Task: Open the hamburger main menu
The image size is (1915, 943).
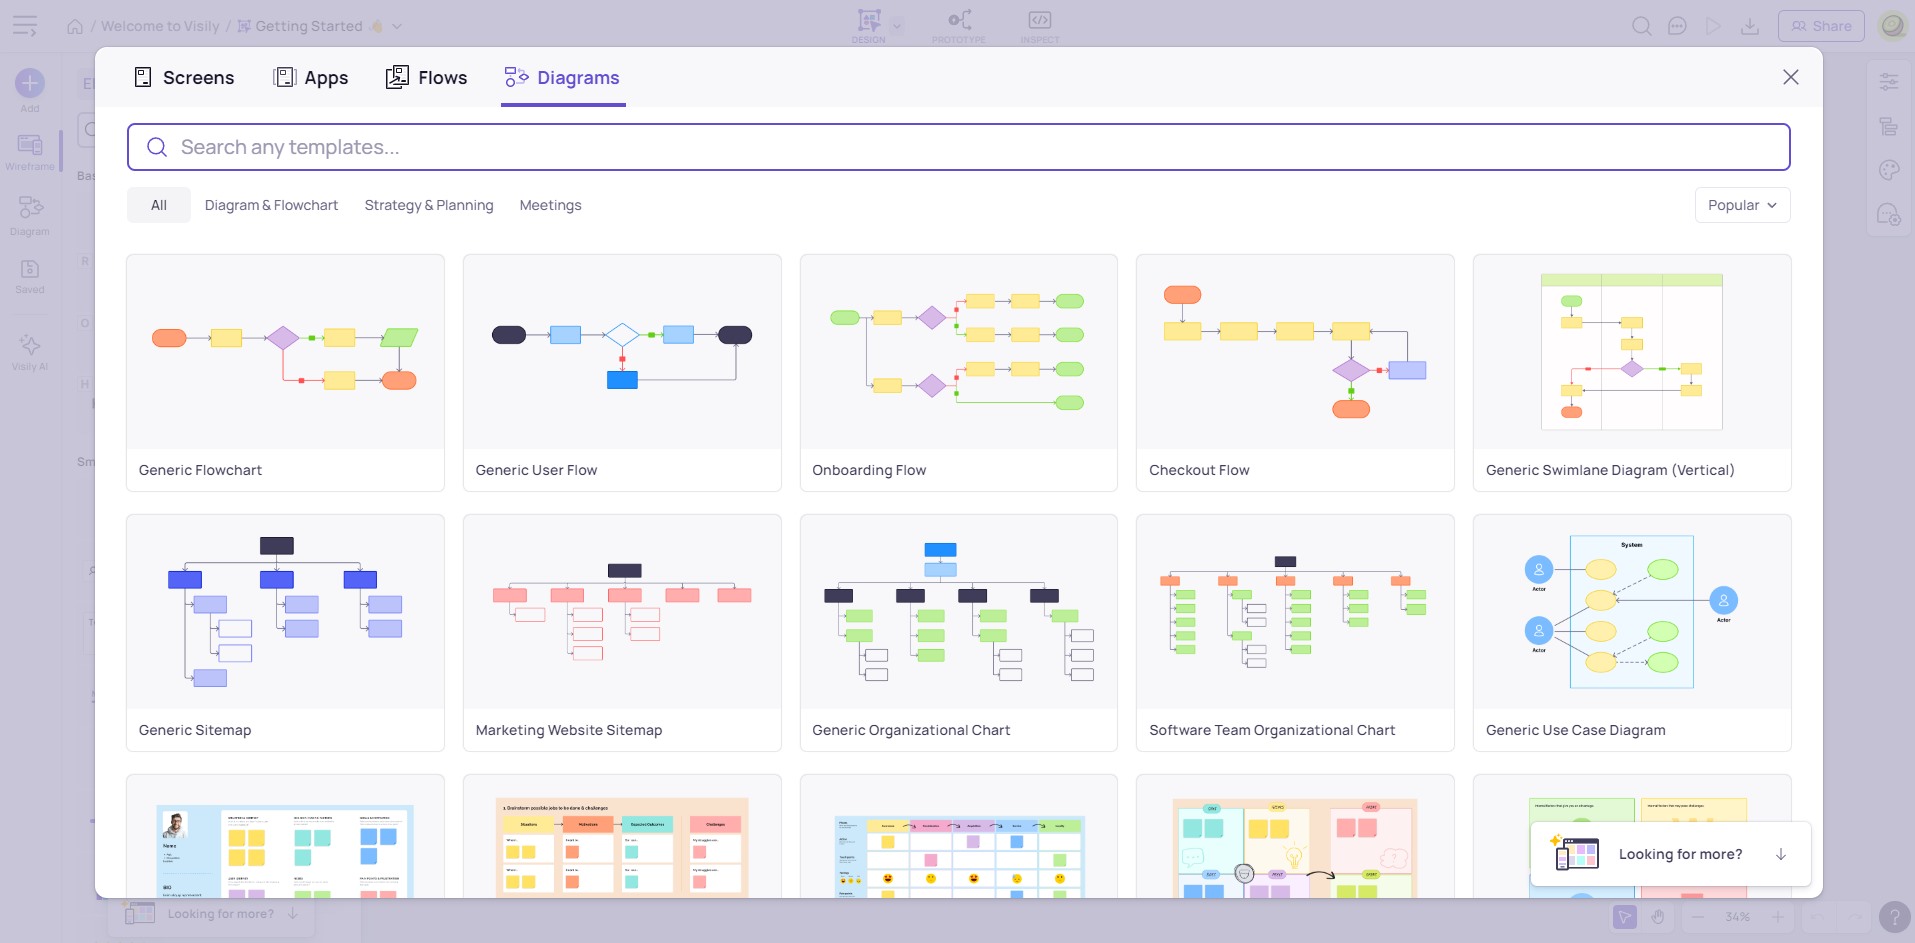Action: (x=25, y=26)
